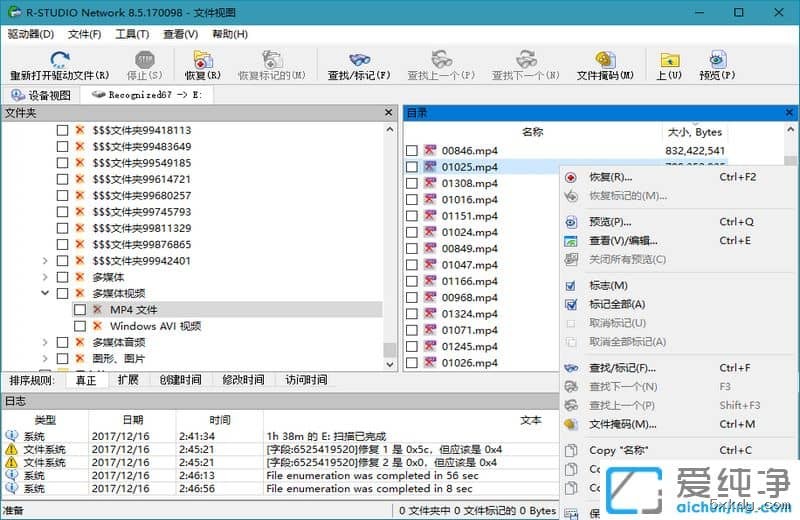Click the Preview (预览) toolbar icon
Image resolution: width=800 pixels, height=520 pixels.
pos(717,59)
